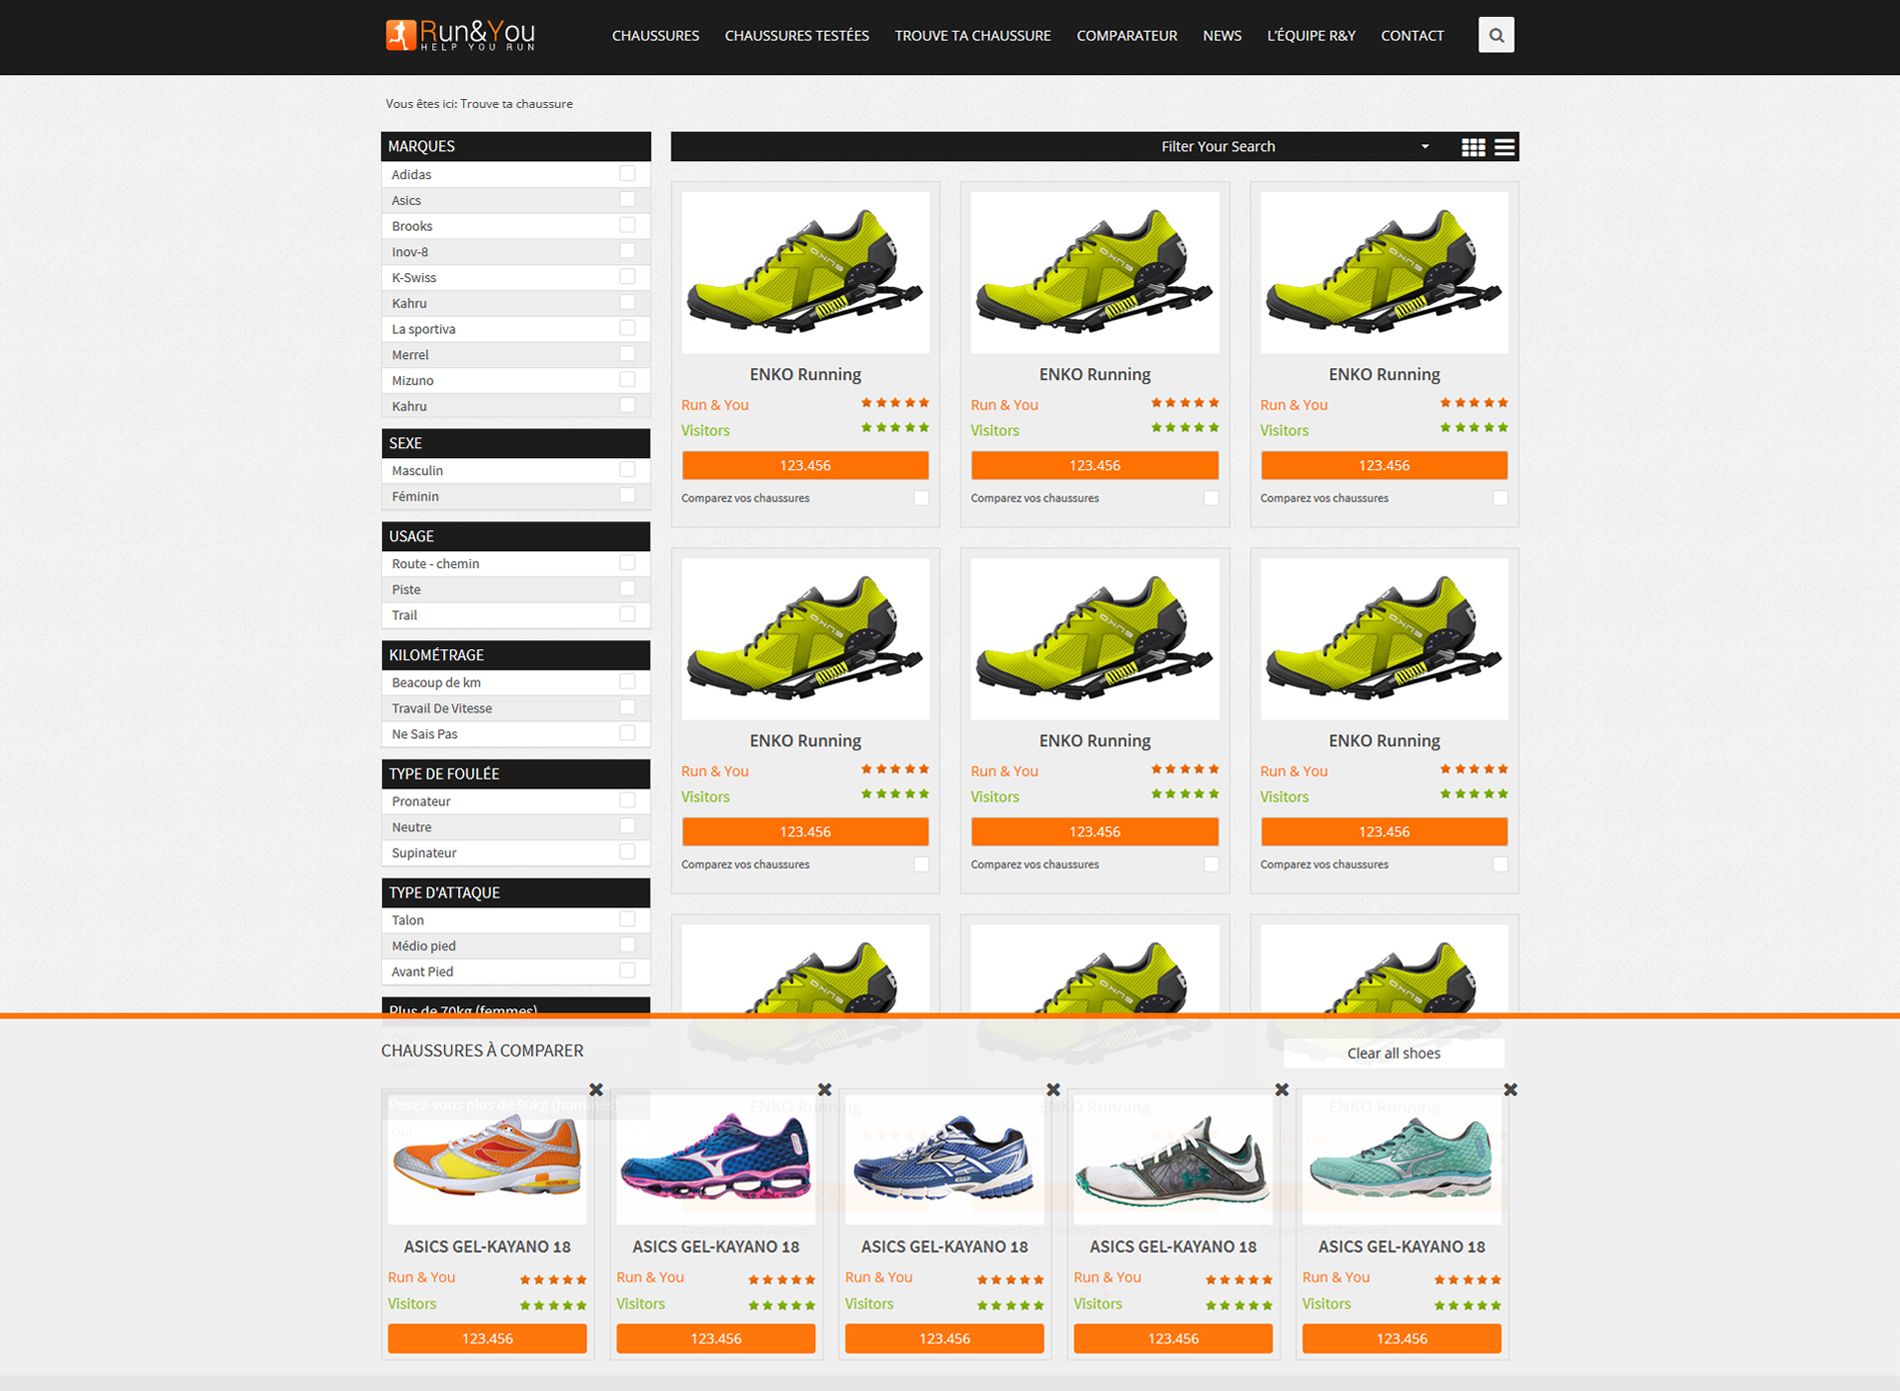Click 123.456 button on first ENKO card
The image size is (1900, 1391).
tap(805, 465)
